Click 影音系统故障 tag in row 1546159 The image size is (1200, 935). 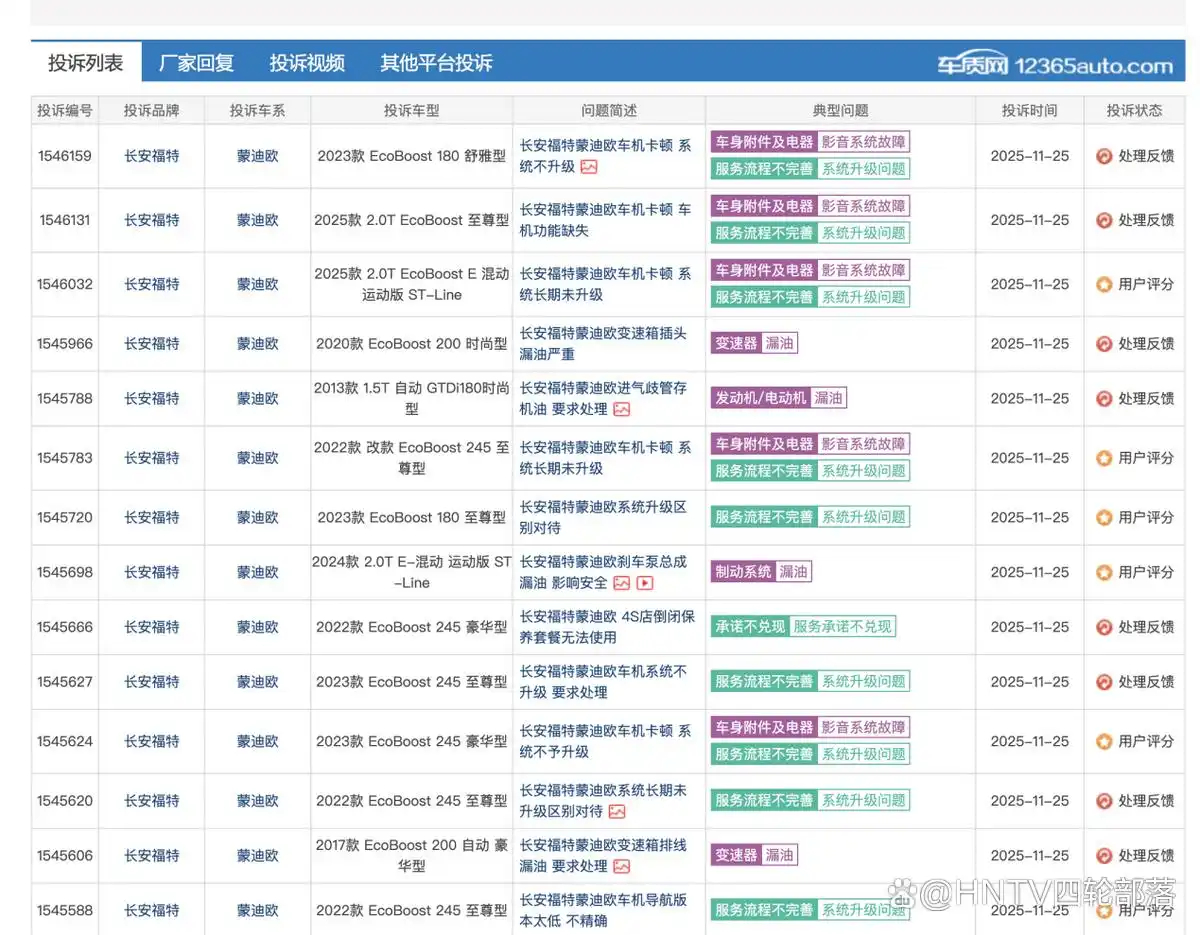click(864, 143)
